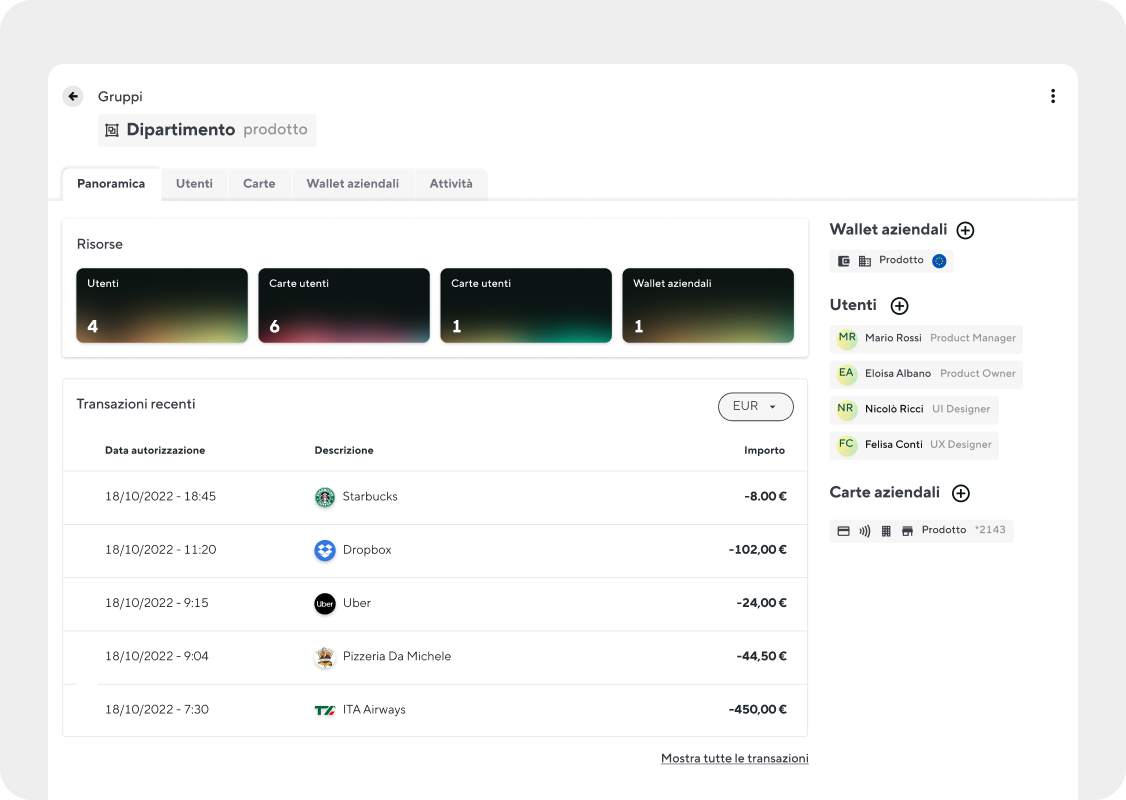Click the Uber logo in transactions
This screenshot has width=1126, height=800.
[x=325, y=604]
